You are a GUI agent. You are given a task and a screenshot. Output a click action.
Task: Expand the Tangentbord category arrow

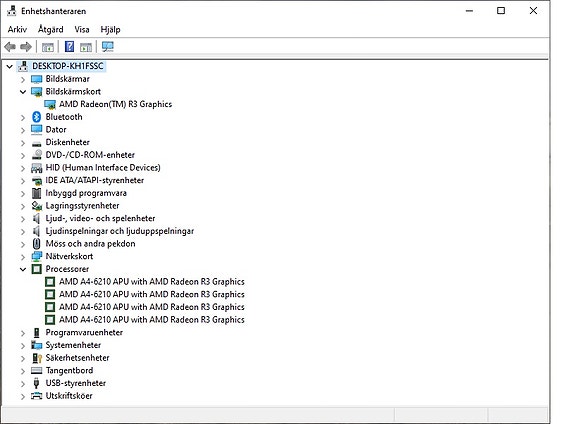[x=23, y=371]
